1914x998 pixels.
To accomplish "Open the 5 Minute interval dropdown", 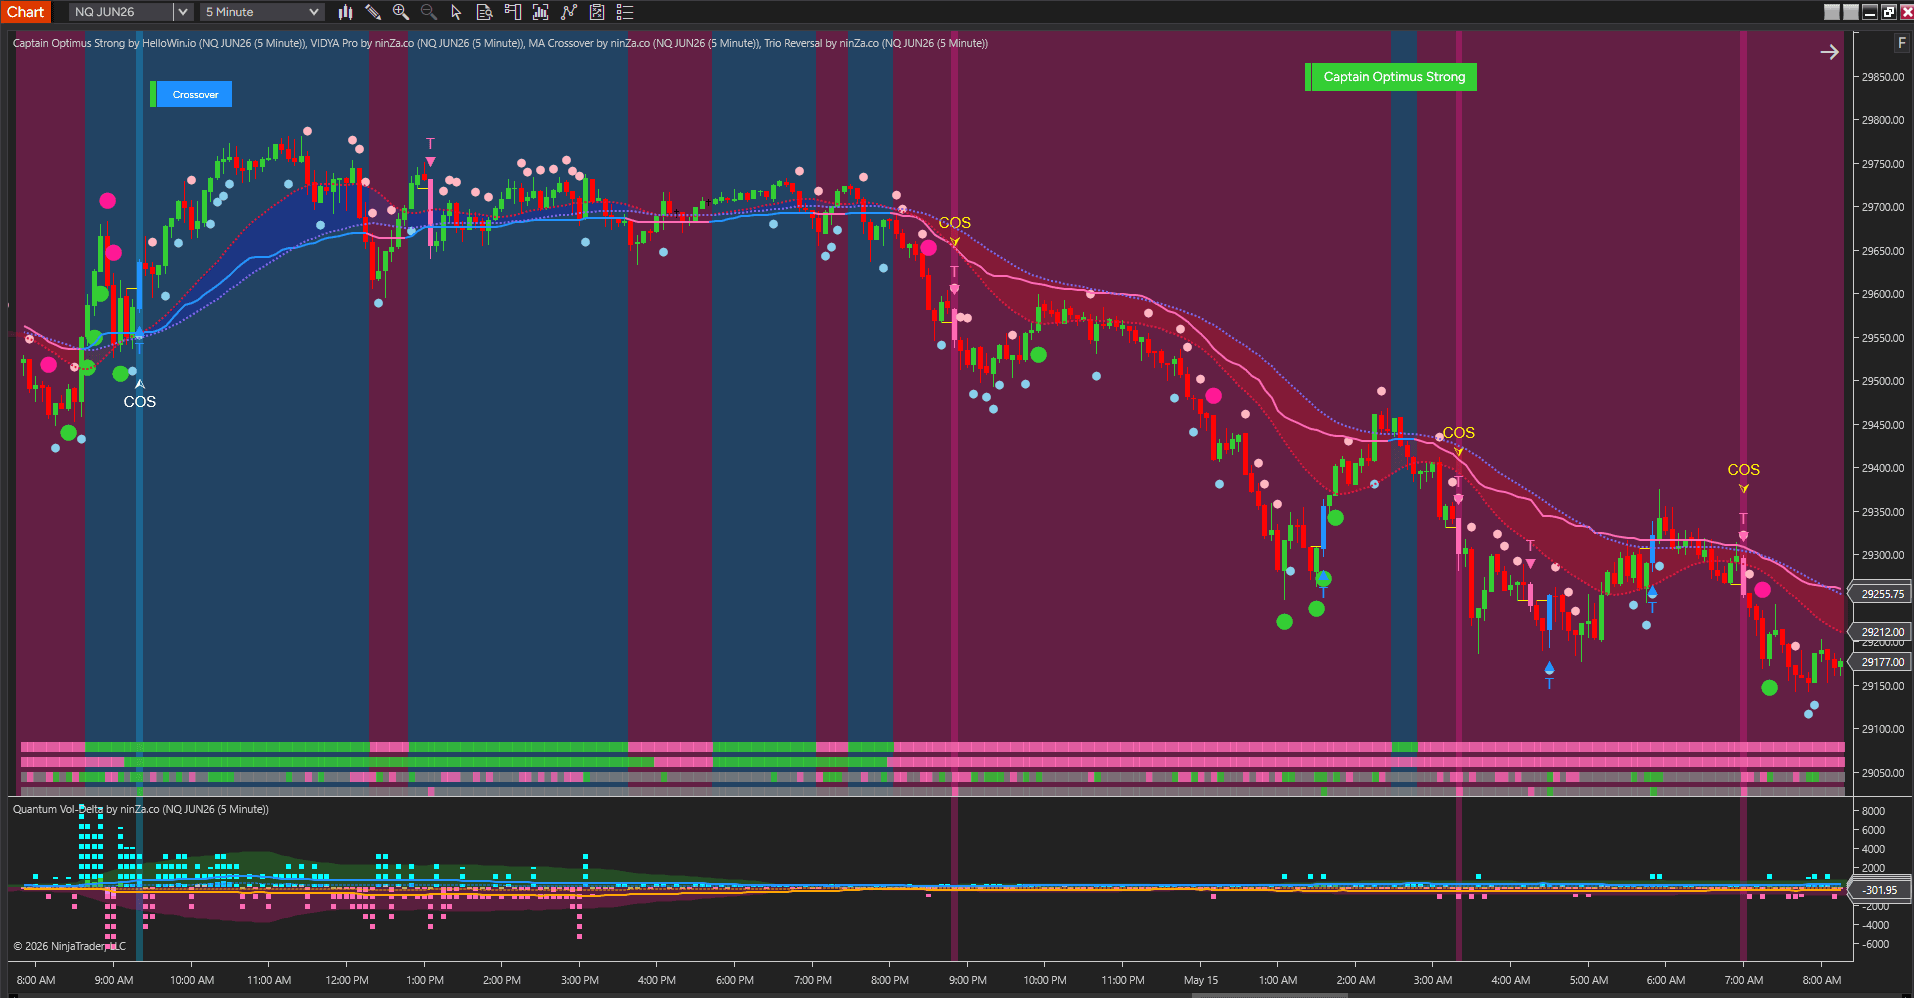I will [262, 12].
